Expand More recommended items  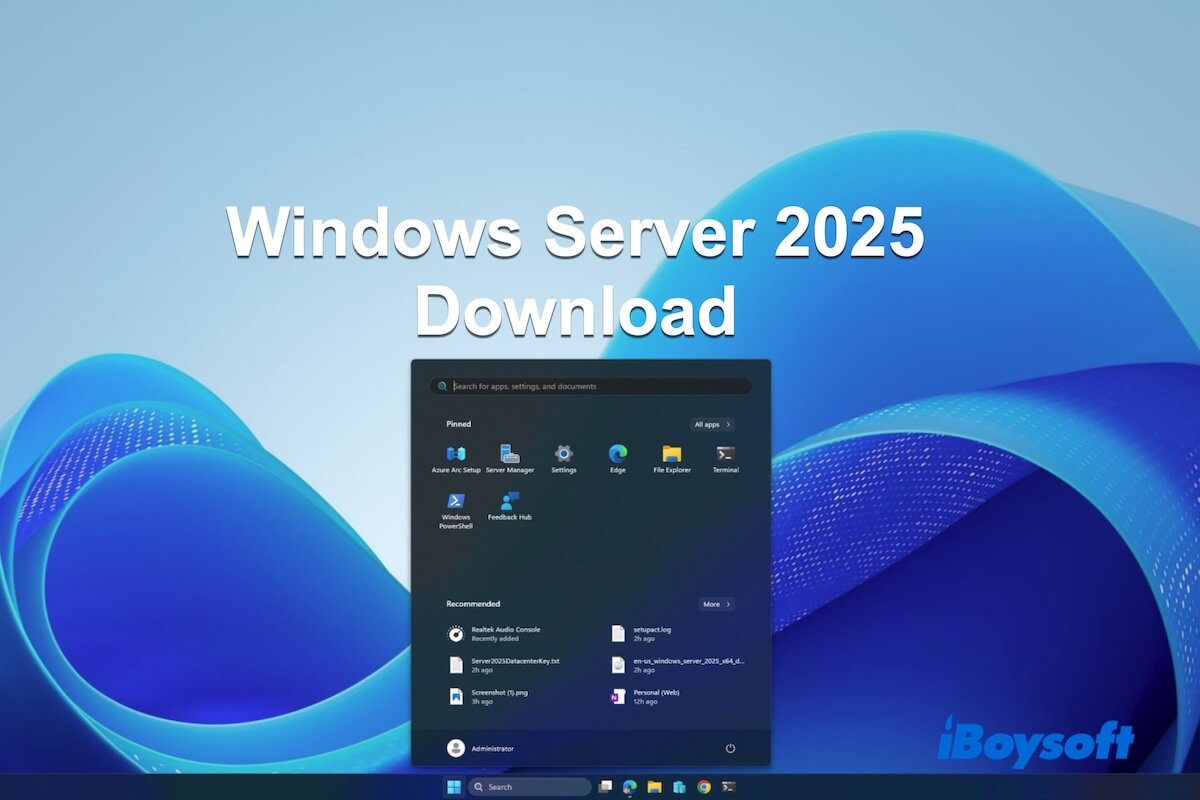point(717,604)
